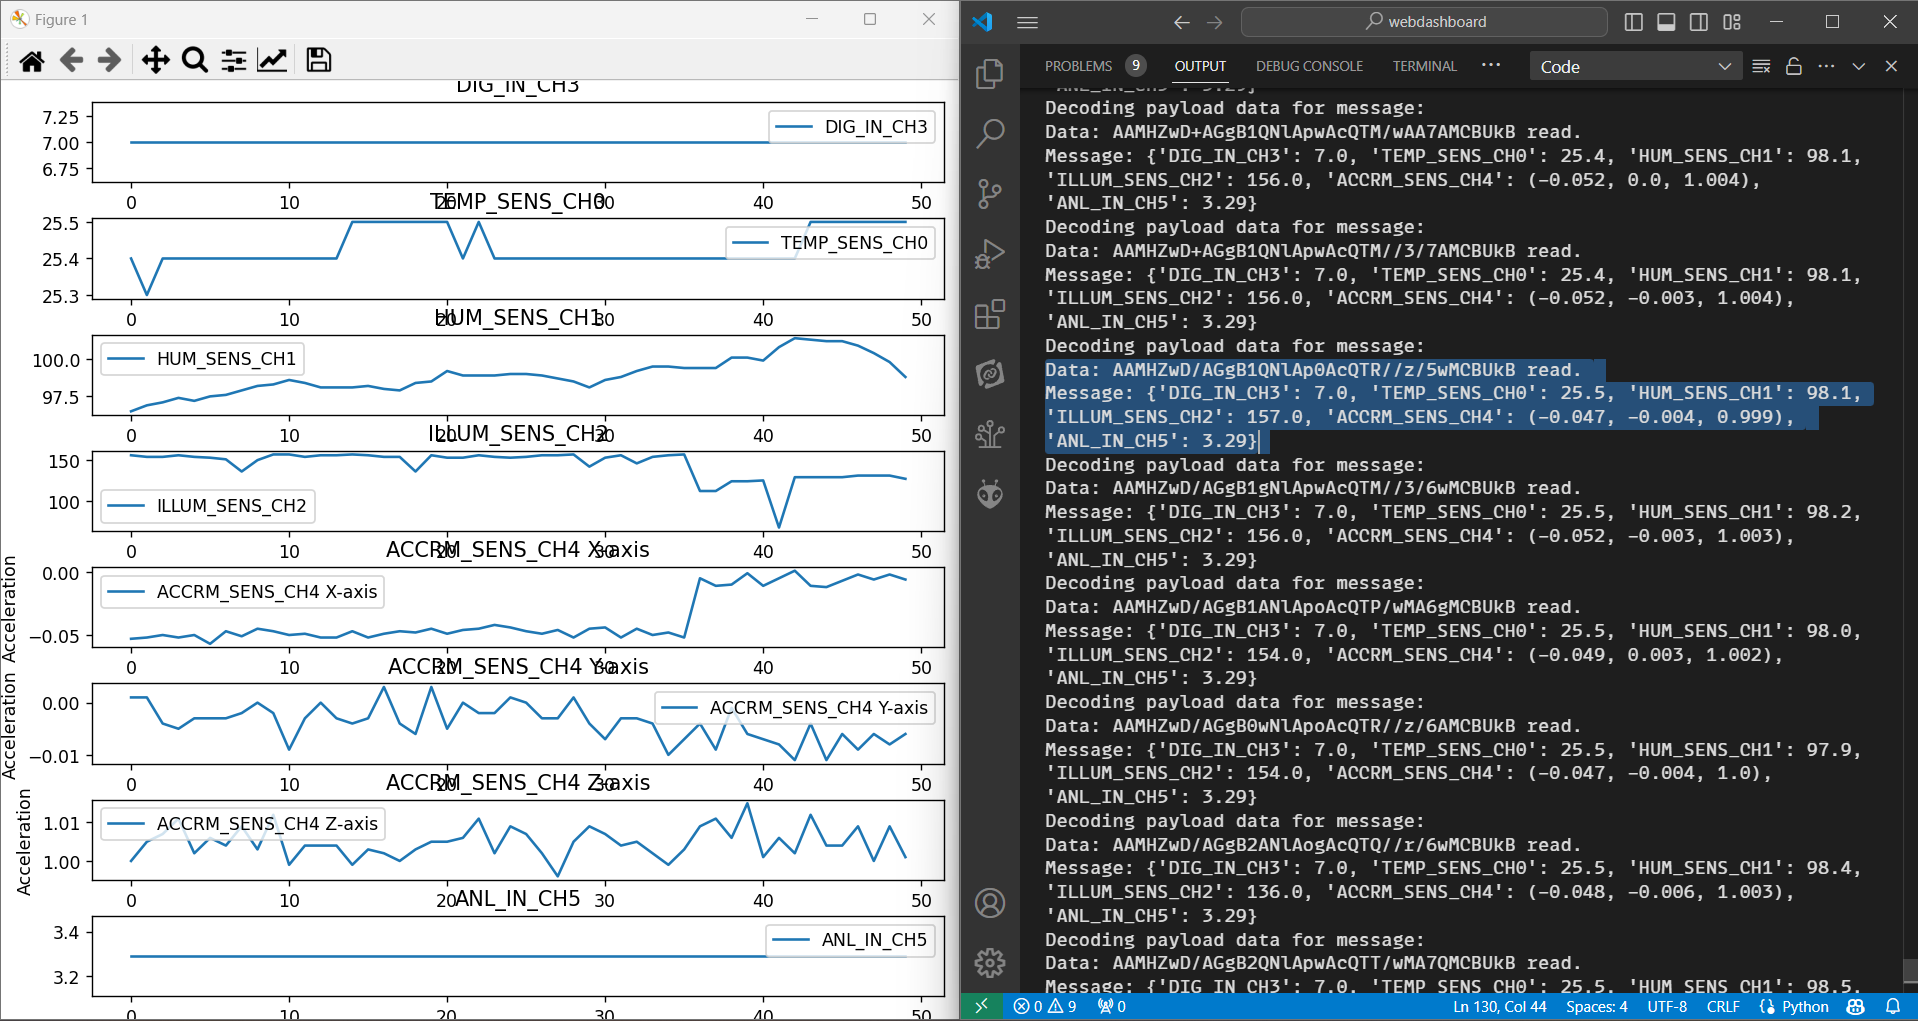Go to line via Ln 130, Col 44

click(1499, 1007)
